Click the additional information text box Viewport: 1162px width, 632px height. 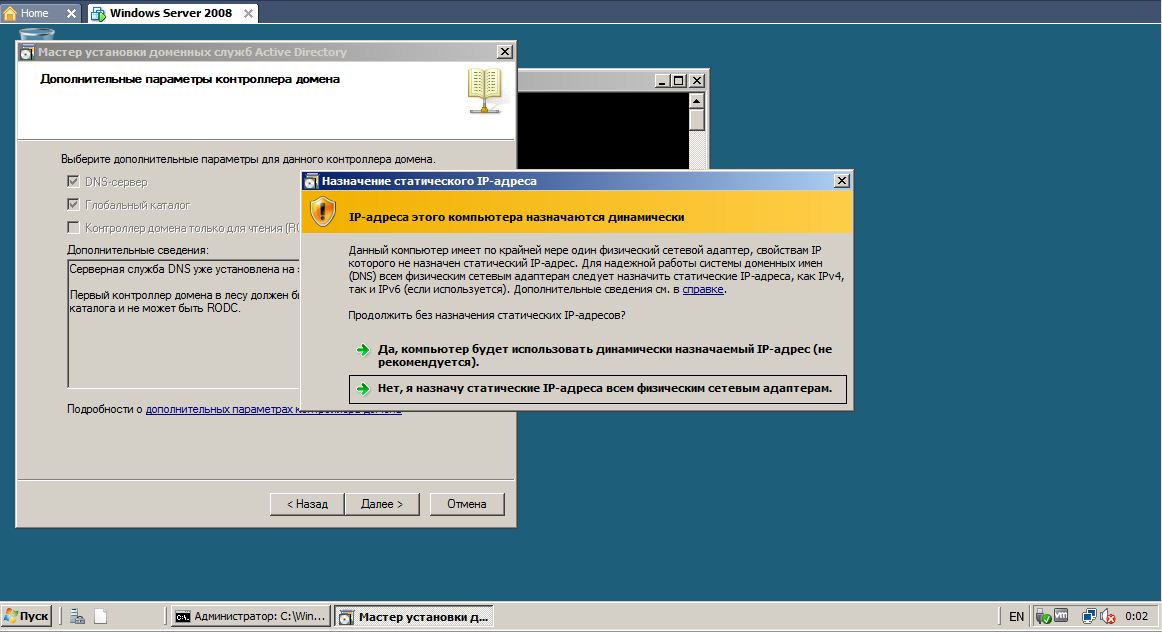[183, 323]
